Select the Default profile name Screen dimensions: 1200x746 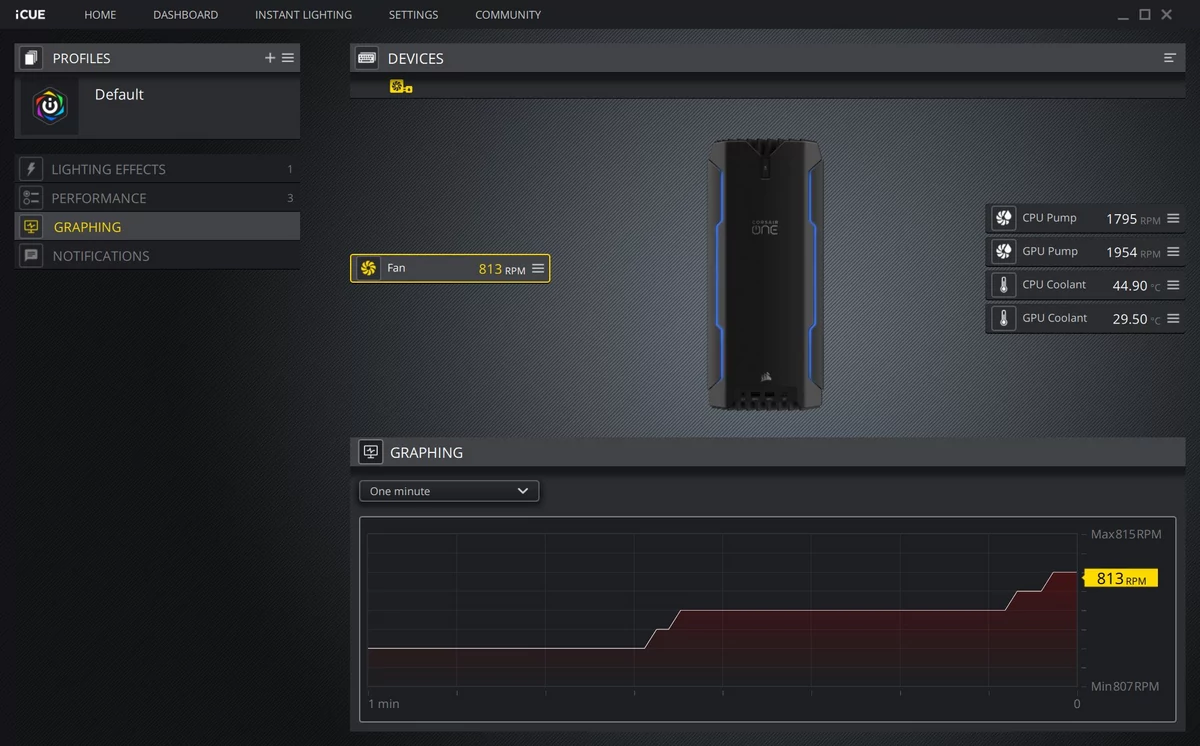[x=119, y=94]
